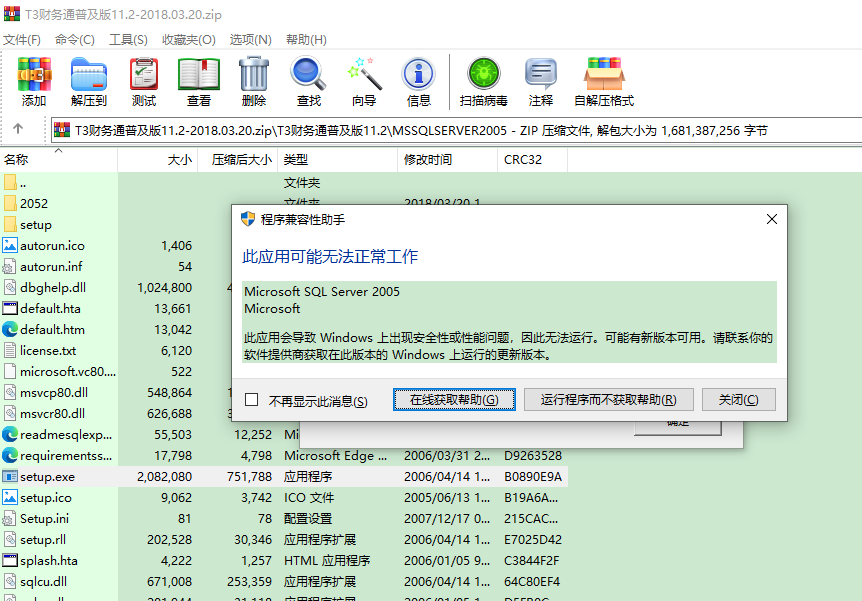Viewport: 862px width, 601px height.
Task: Click the 运行程序而不获取帮助(R) button
Action: (609, 400)
